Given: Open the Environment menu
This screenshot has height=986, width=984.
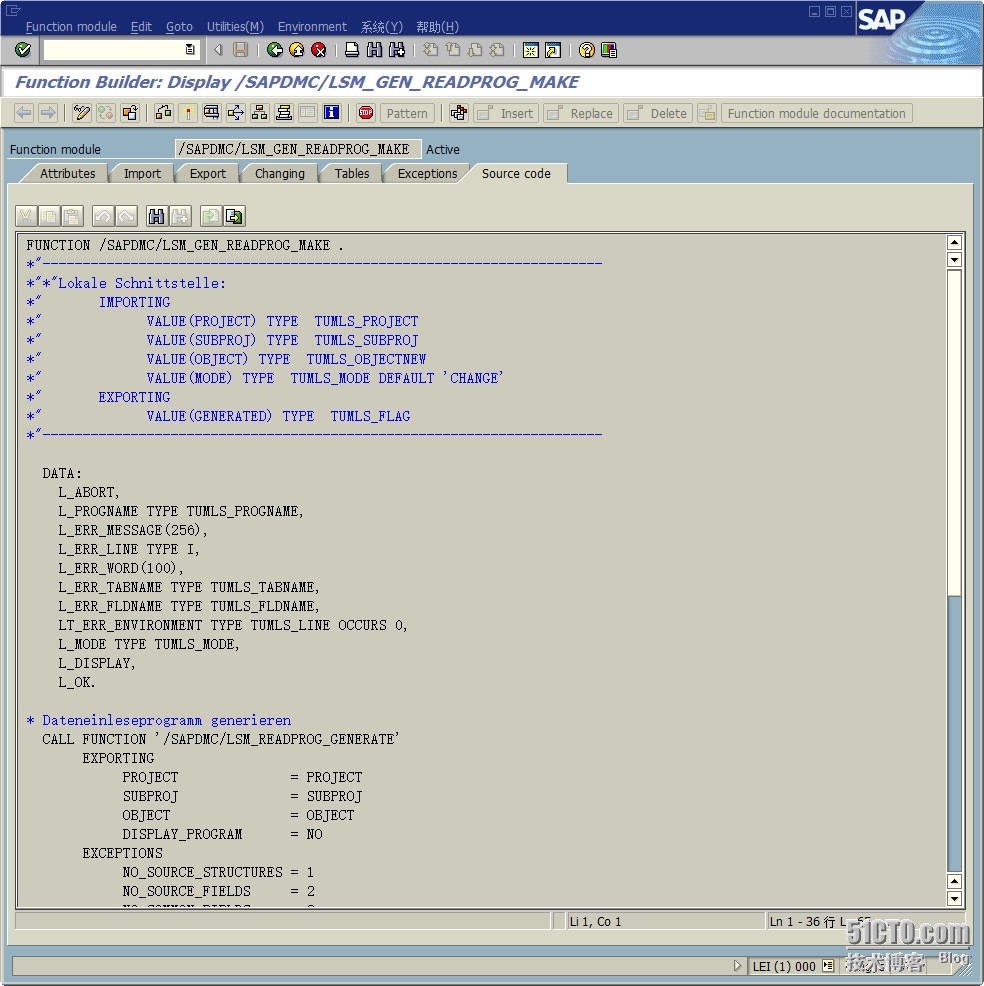Looking at the screenshot, I should pos(312,26).
